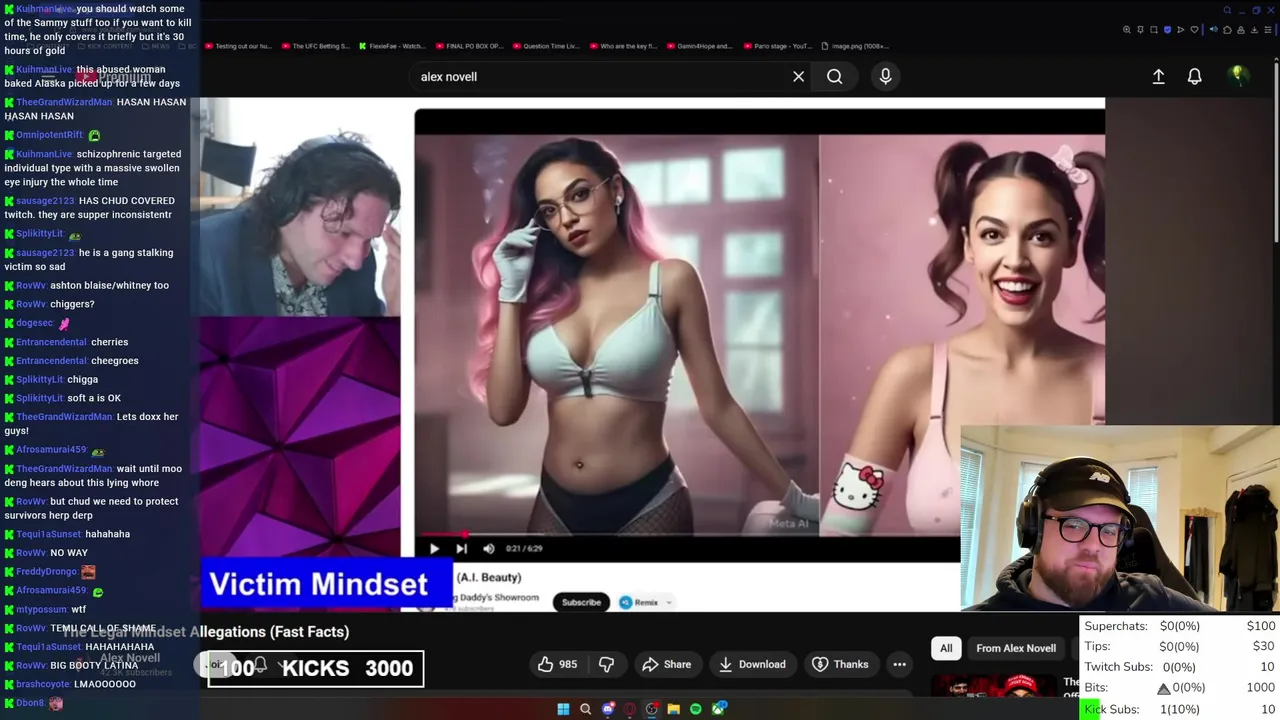Viewport: 1280px width, 720px height.
Task: Open 'Who are the key fi...' bookmark
Action: coord(623,46)
